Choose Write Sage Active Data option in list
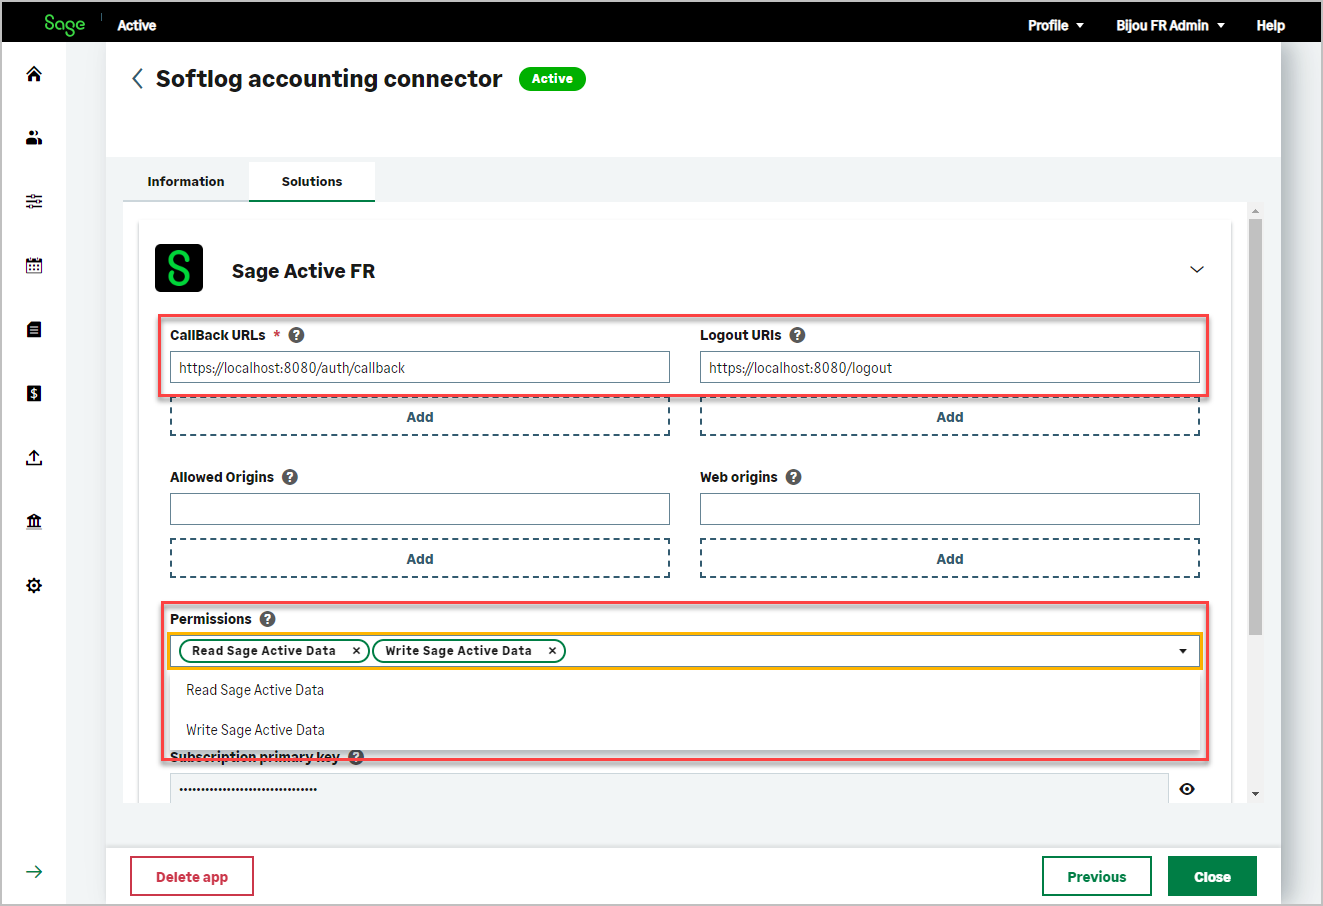 point(685,730)
